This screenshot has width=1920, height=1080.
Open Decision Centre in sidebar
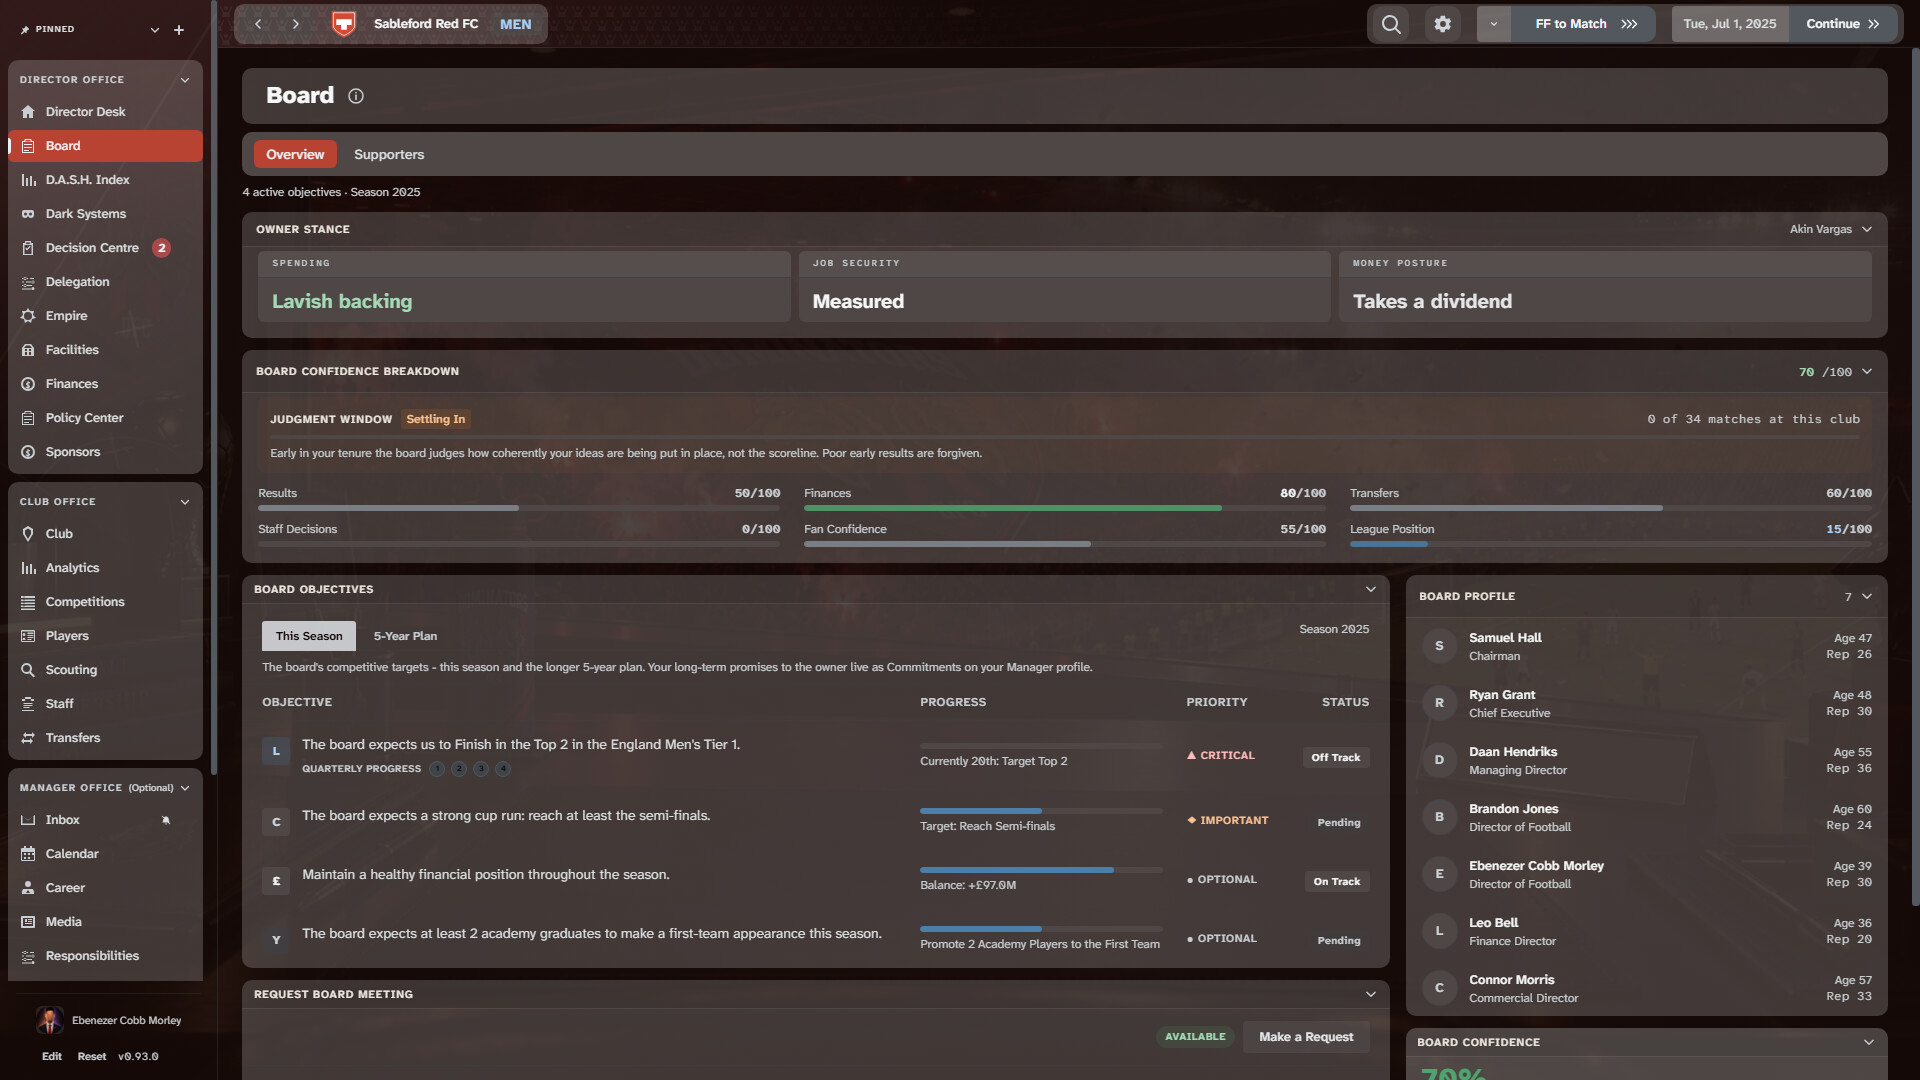tap(105, 248)
